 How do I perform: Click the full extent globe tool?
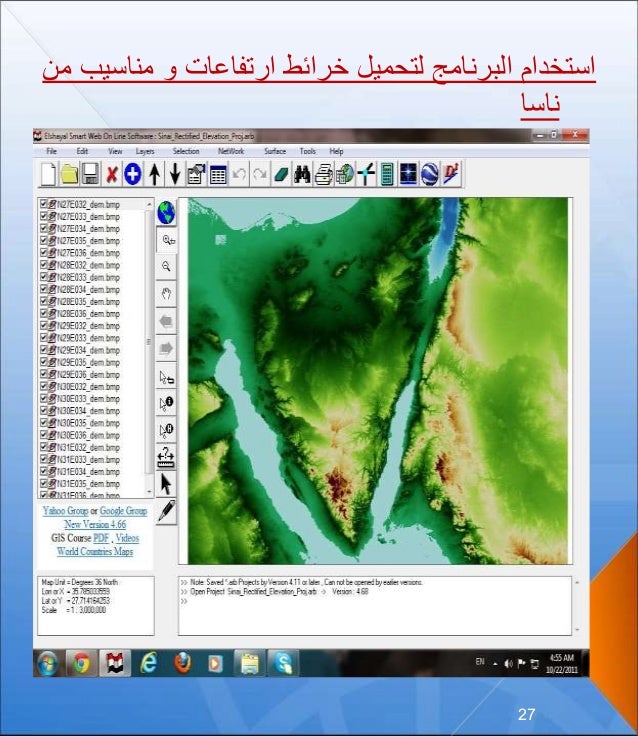coord(166,212)
